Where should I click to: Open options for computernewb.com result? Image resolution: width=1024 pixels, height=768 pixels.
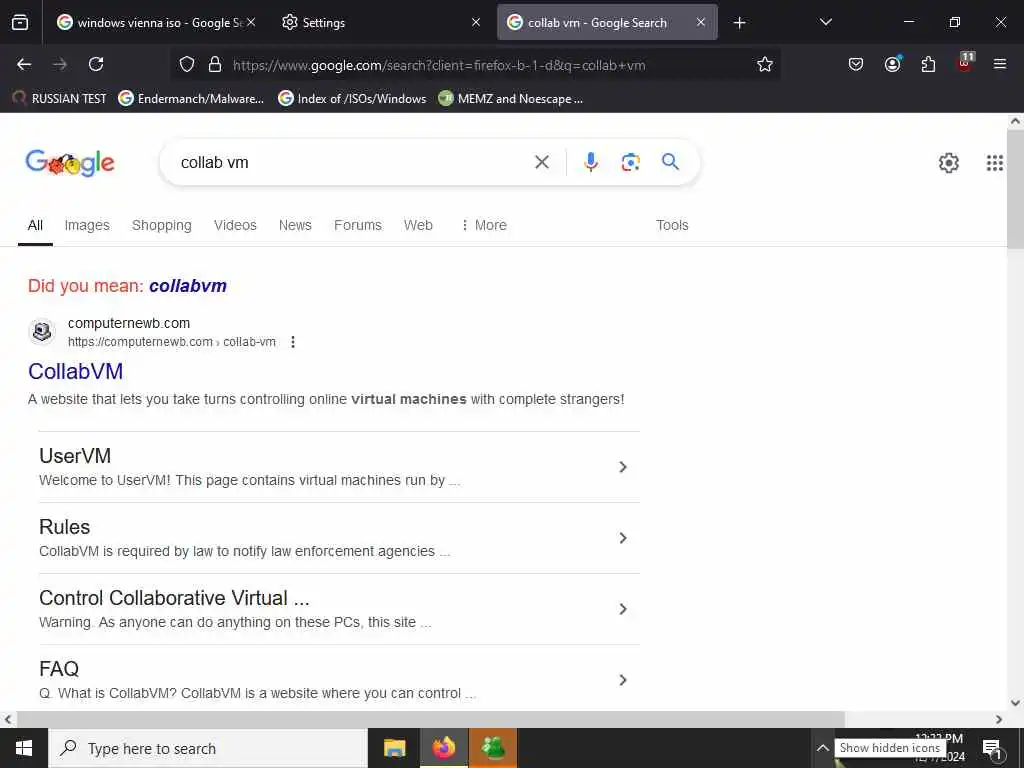click(293, 342)
